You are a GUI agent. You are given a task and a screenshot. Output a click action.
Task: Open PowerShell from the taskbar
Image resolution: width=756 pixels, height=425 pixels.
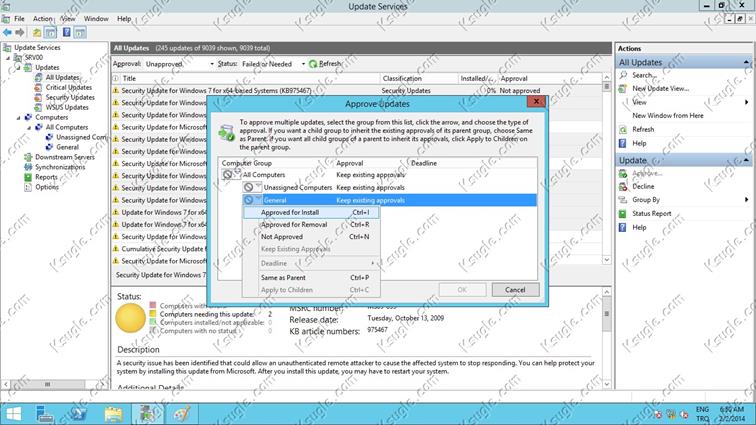79,414
